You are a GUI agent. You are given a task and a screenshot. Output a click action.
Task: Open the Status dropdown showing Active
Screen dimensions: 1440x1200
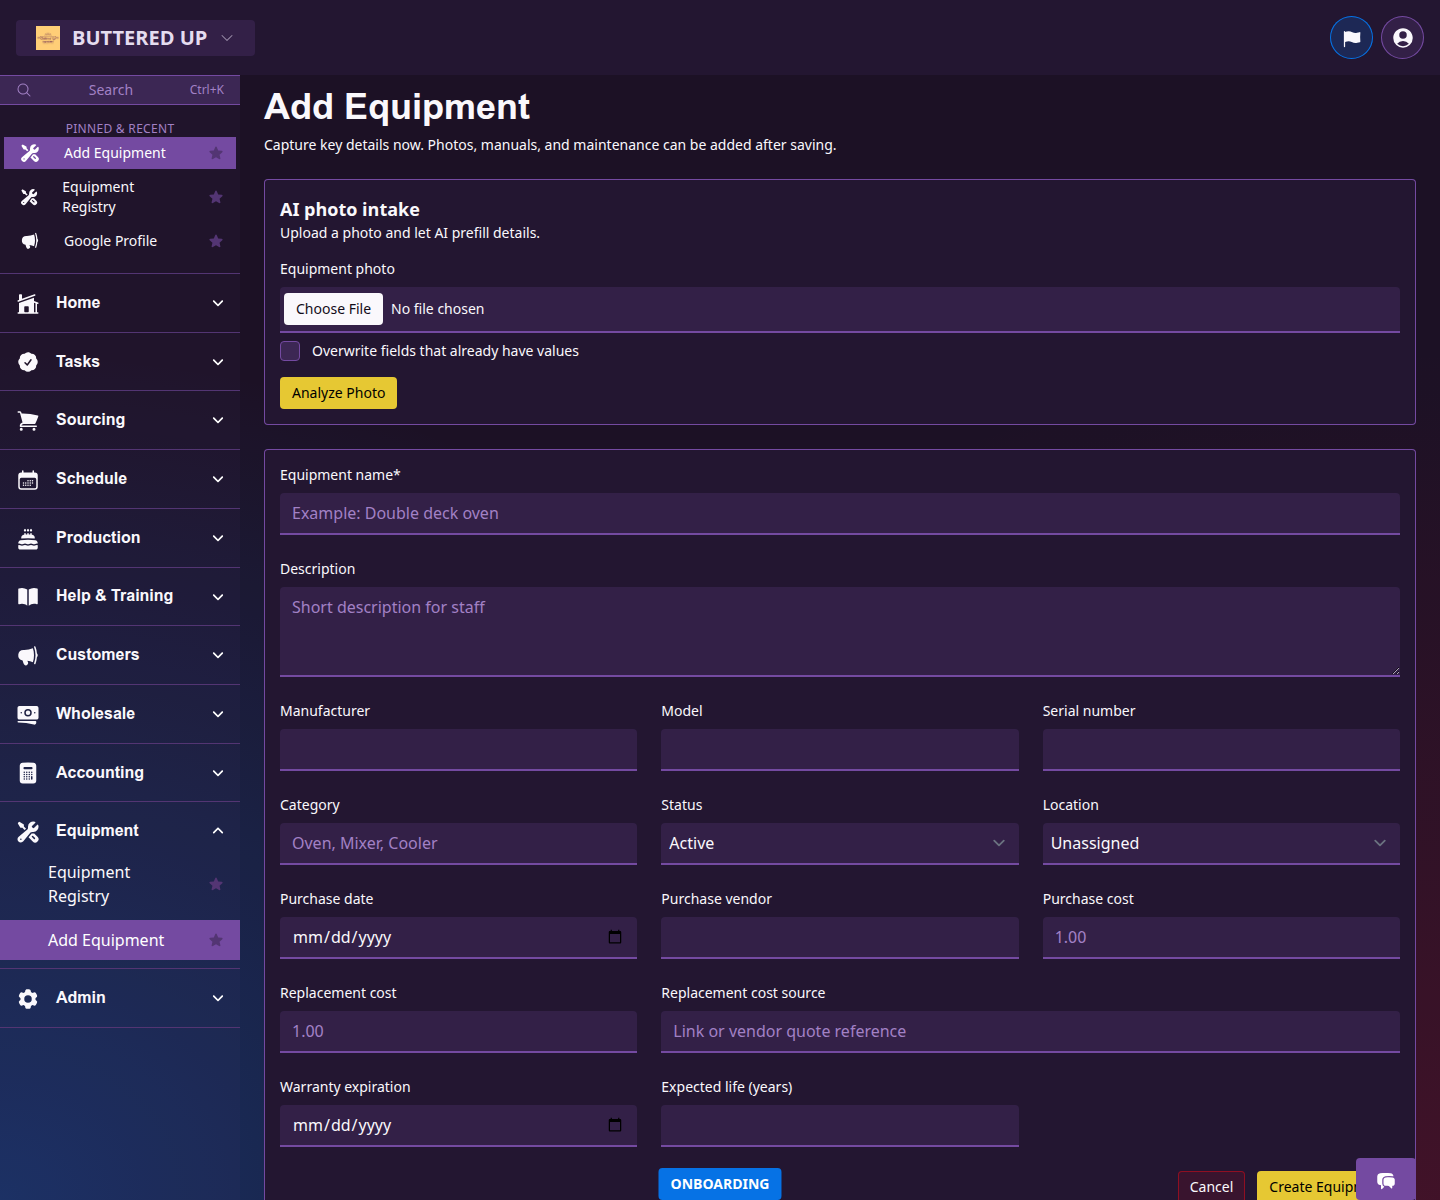tap(839, 843)
